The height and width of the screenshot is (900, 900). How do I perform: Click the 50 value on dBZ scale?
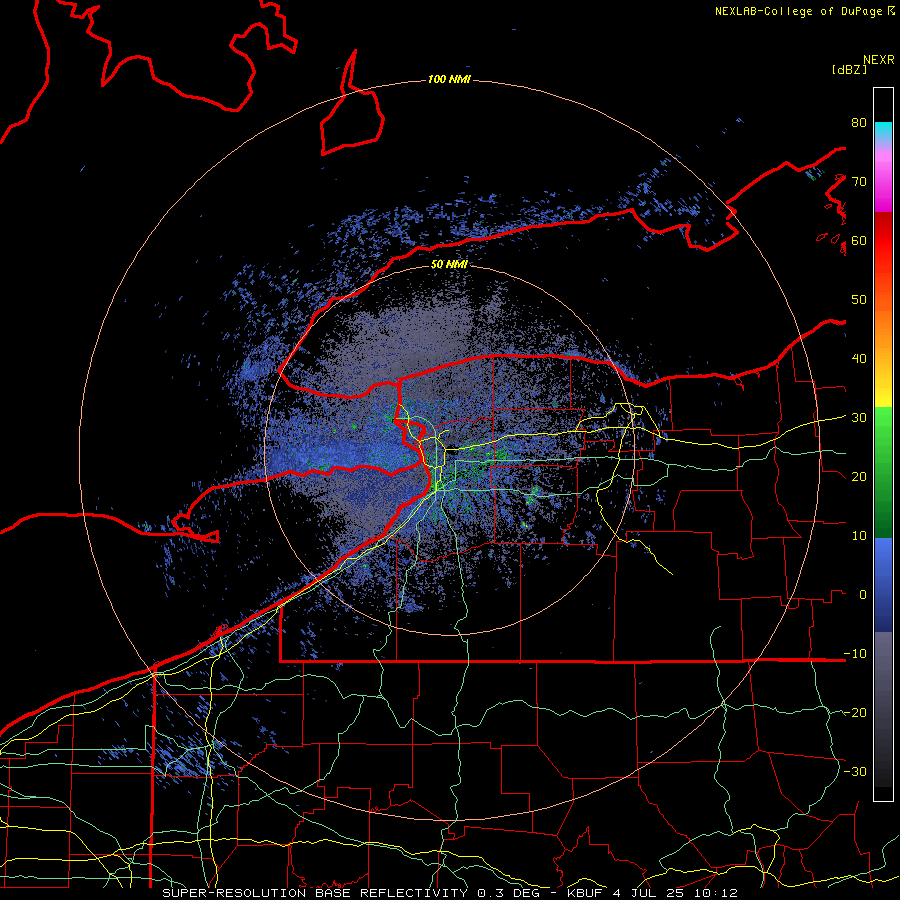tap(859, 300)
